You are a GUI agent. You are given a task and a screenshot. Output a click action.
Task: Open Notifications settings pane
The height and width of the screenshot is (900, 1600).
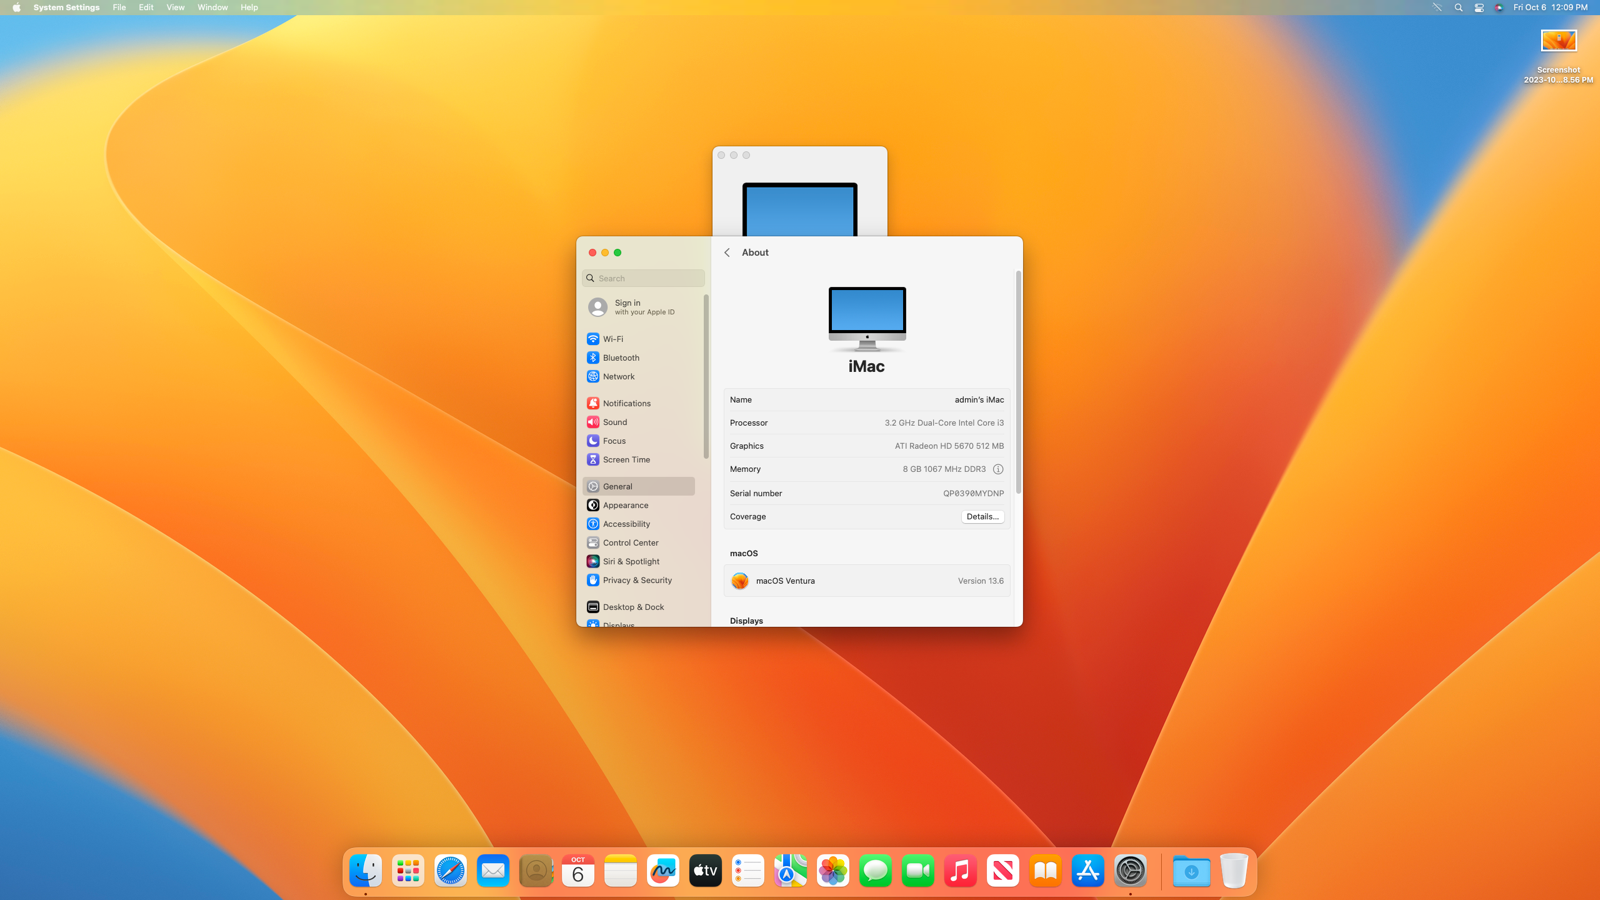pos(638,403)
